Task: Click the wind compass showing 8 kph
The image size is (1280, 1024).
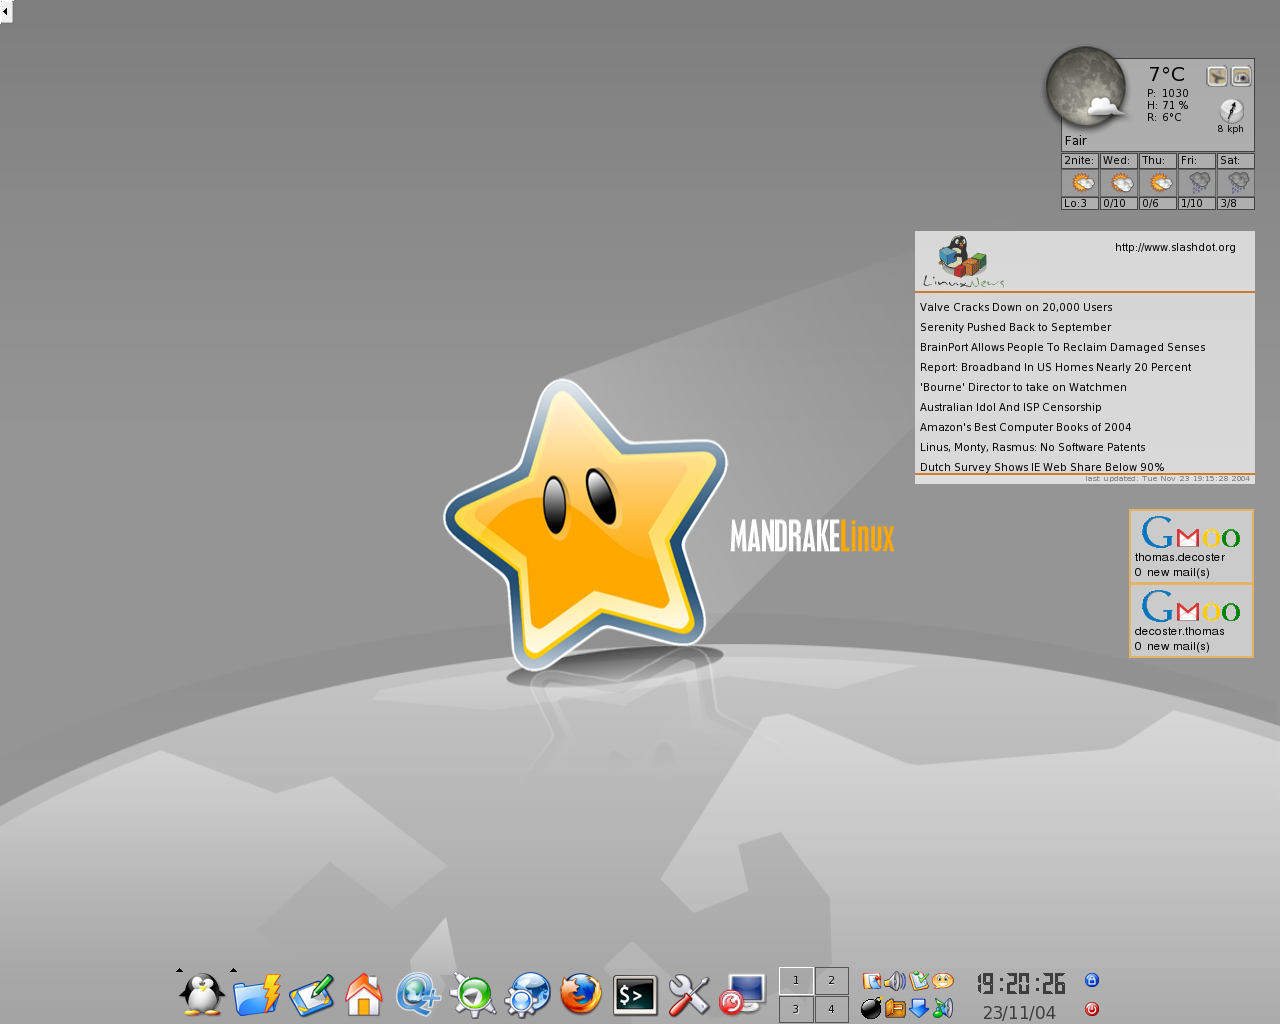Action: click(x=1231, y=110)
